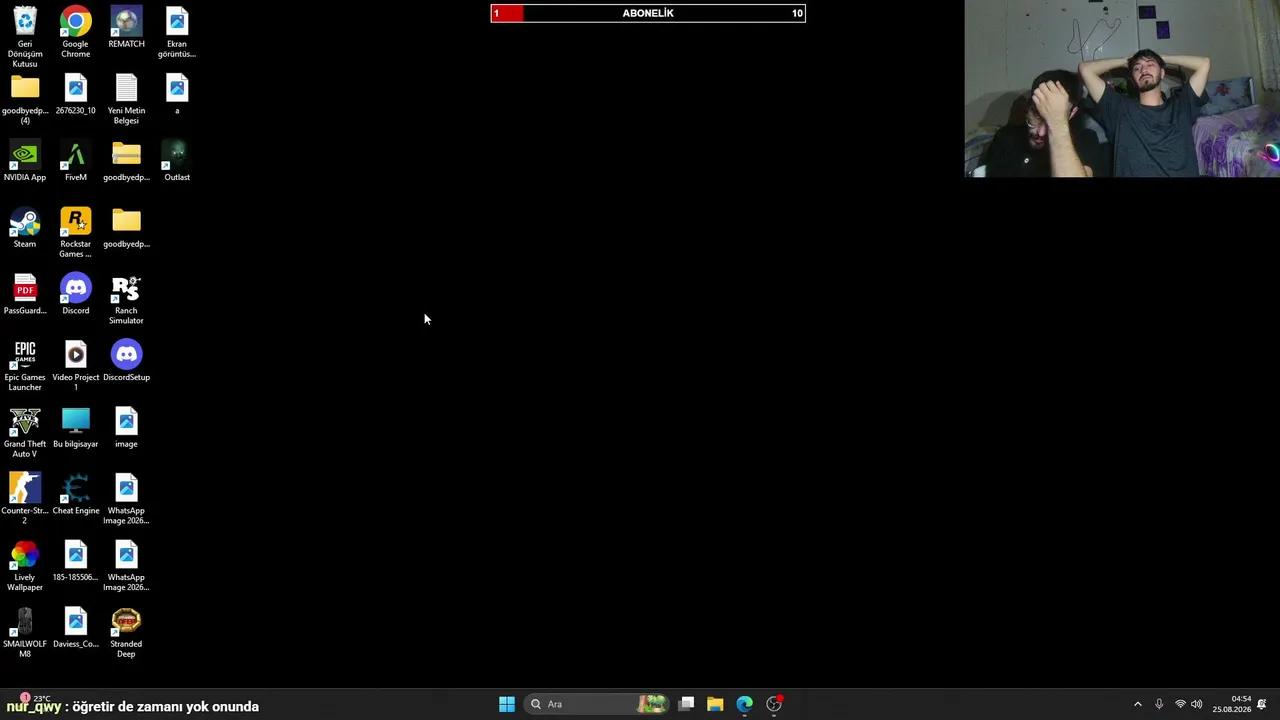Select the Epic Games Launcher icon
The image size is (1280, 720).
(x=25, y=366)
